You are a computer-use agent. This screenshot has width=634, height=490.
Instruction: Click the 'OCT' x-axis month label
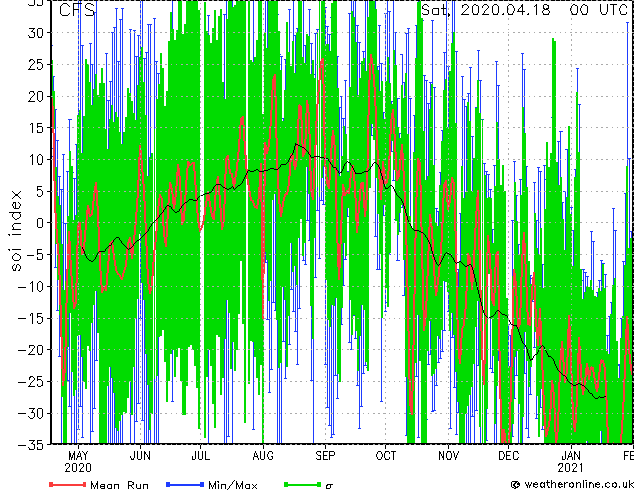pos(386,456)
